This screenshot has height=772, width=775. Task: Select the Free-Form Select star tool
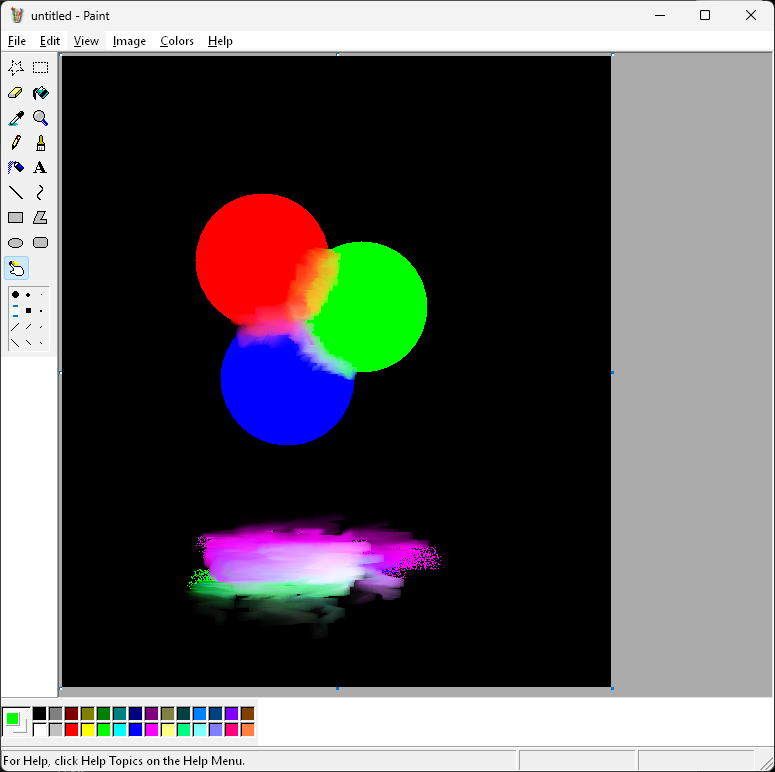pos(16,67)
